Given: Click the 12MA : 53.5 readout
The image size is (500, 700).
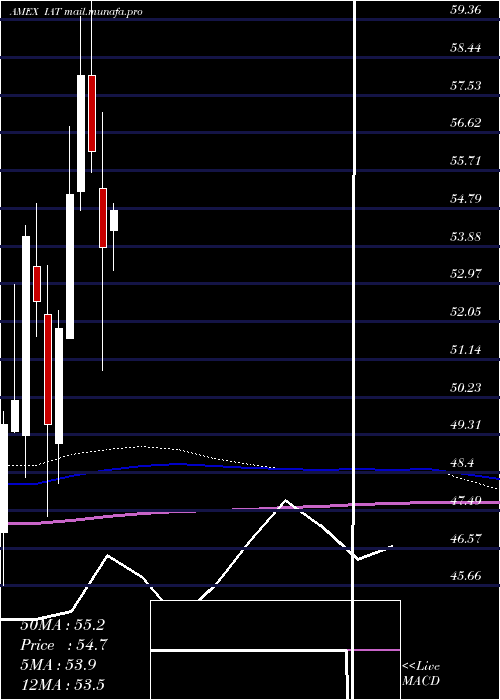Looking at the screenshot, I should point(62,684).
